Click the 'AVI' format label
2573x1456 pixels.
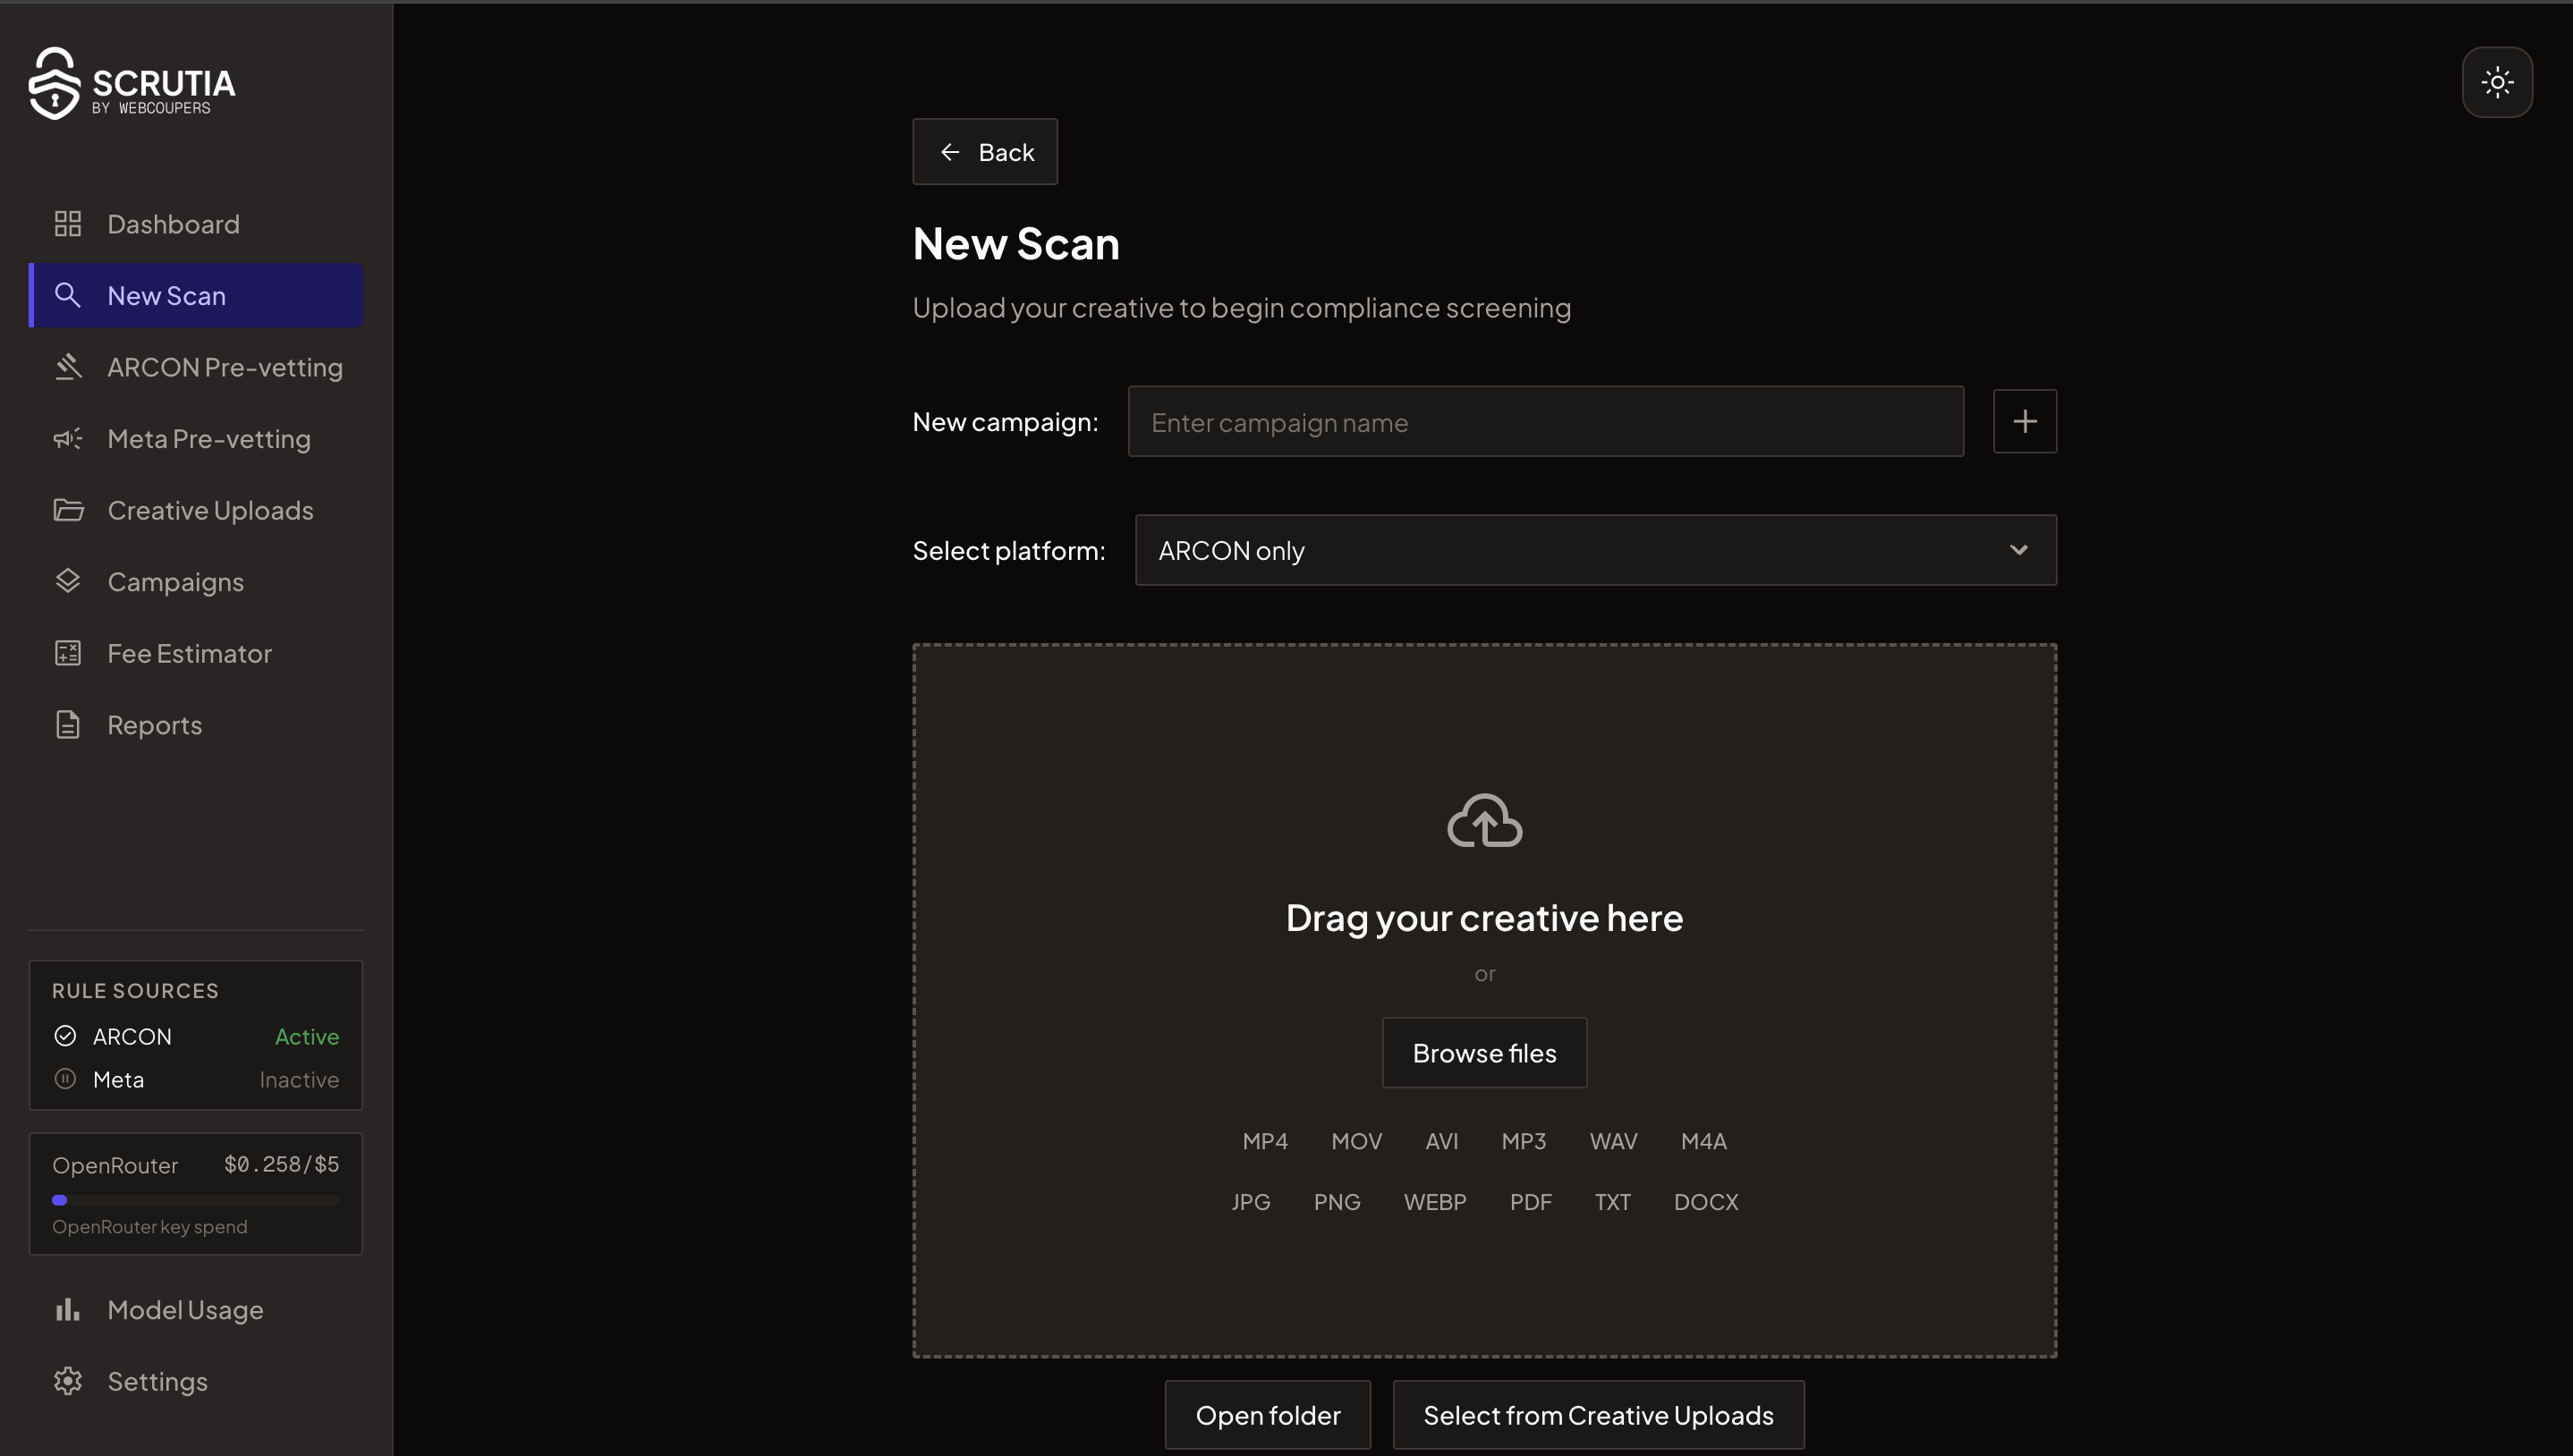(x=1441, y=1141)
